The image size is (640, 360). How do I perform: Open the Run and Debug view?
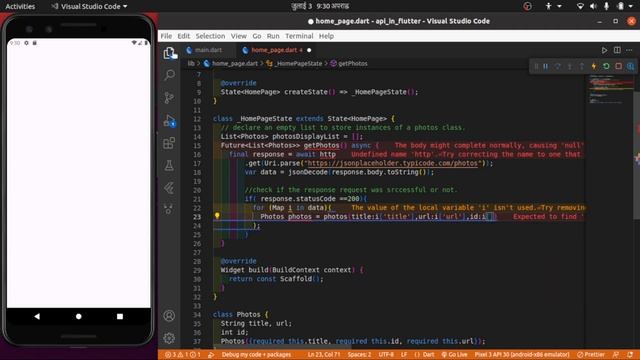[x=169, y=120]
